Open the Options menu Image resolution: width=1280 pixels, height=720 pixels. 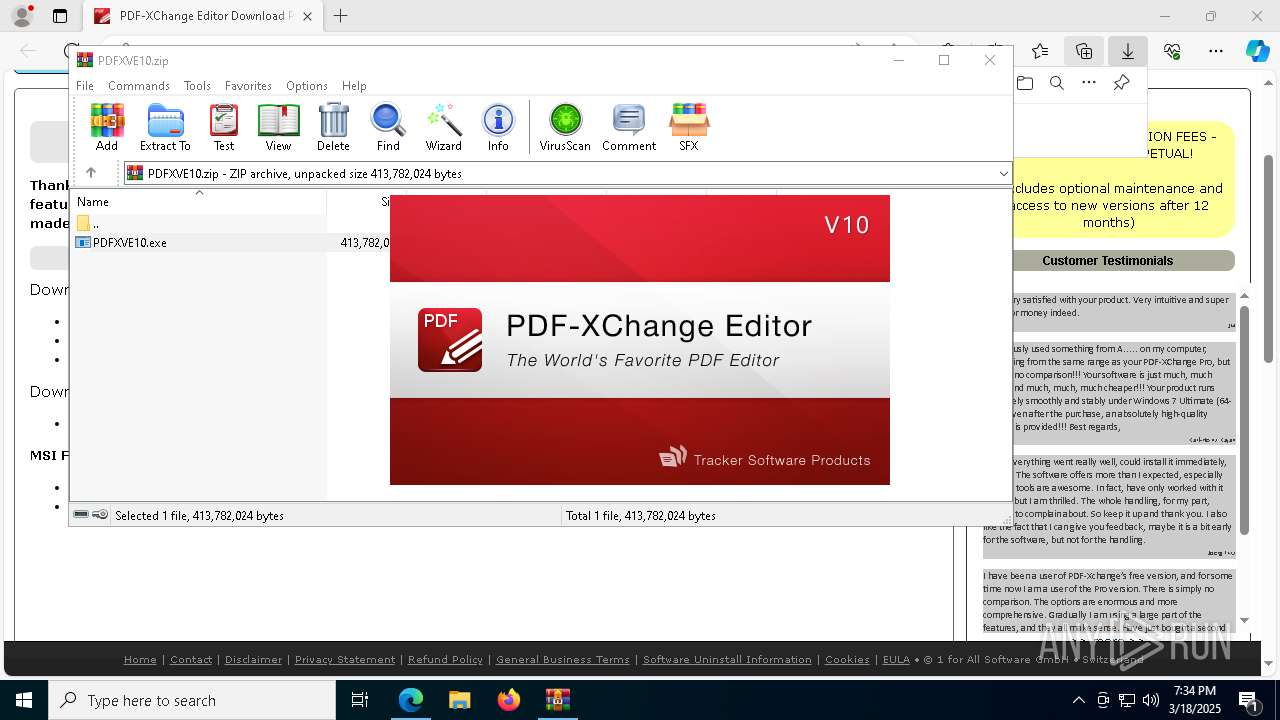[x=306, y=86]
